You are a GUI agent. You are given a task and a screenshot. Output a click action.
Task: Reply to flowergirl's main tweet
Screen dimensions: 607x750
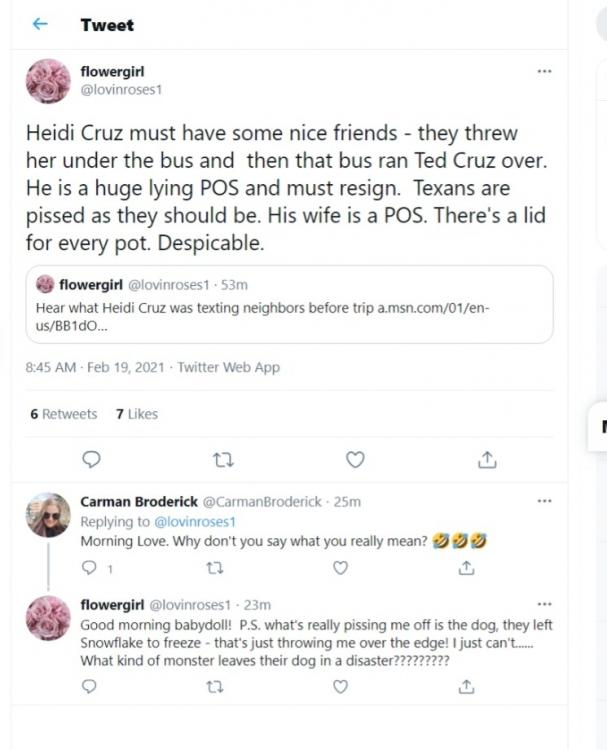[90, 459]
